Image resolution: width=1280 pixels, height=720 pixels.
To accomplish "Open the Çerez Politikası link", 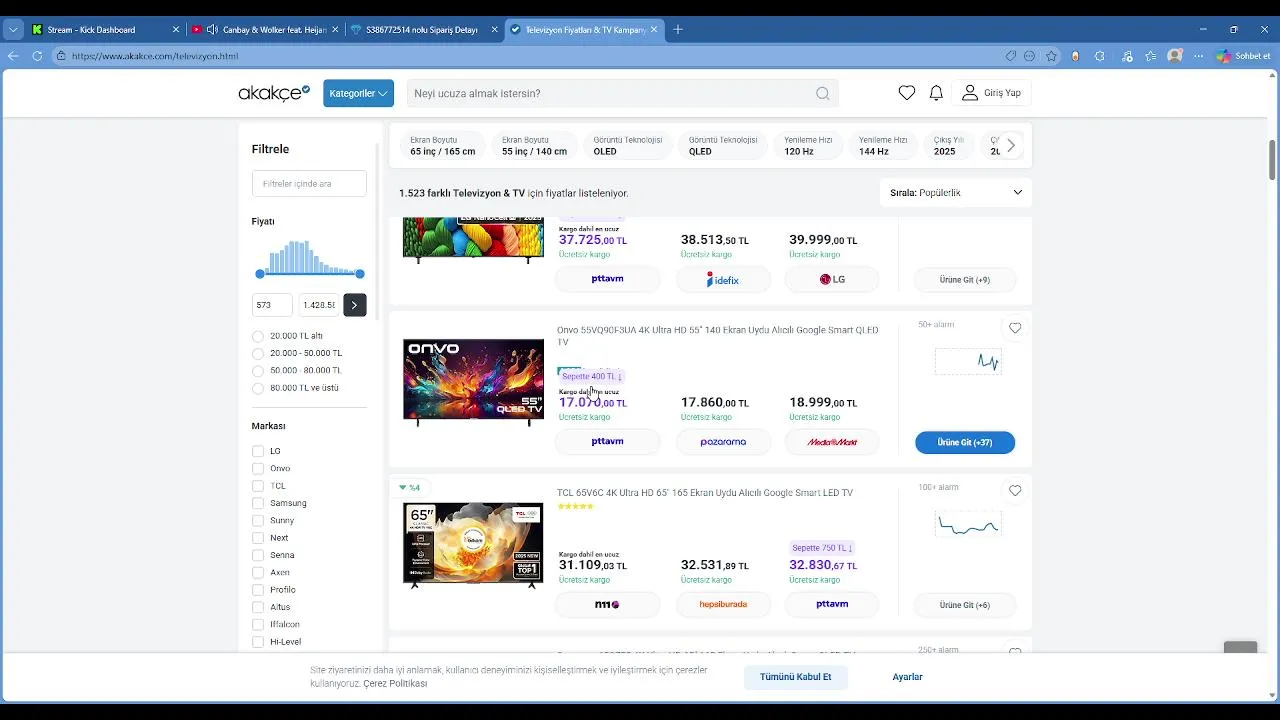I will tap(395, 684).
